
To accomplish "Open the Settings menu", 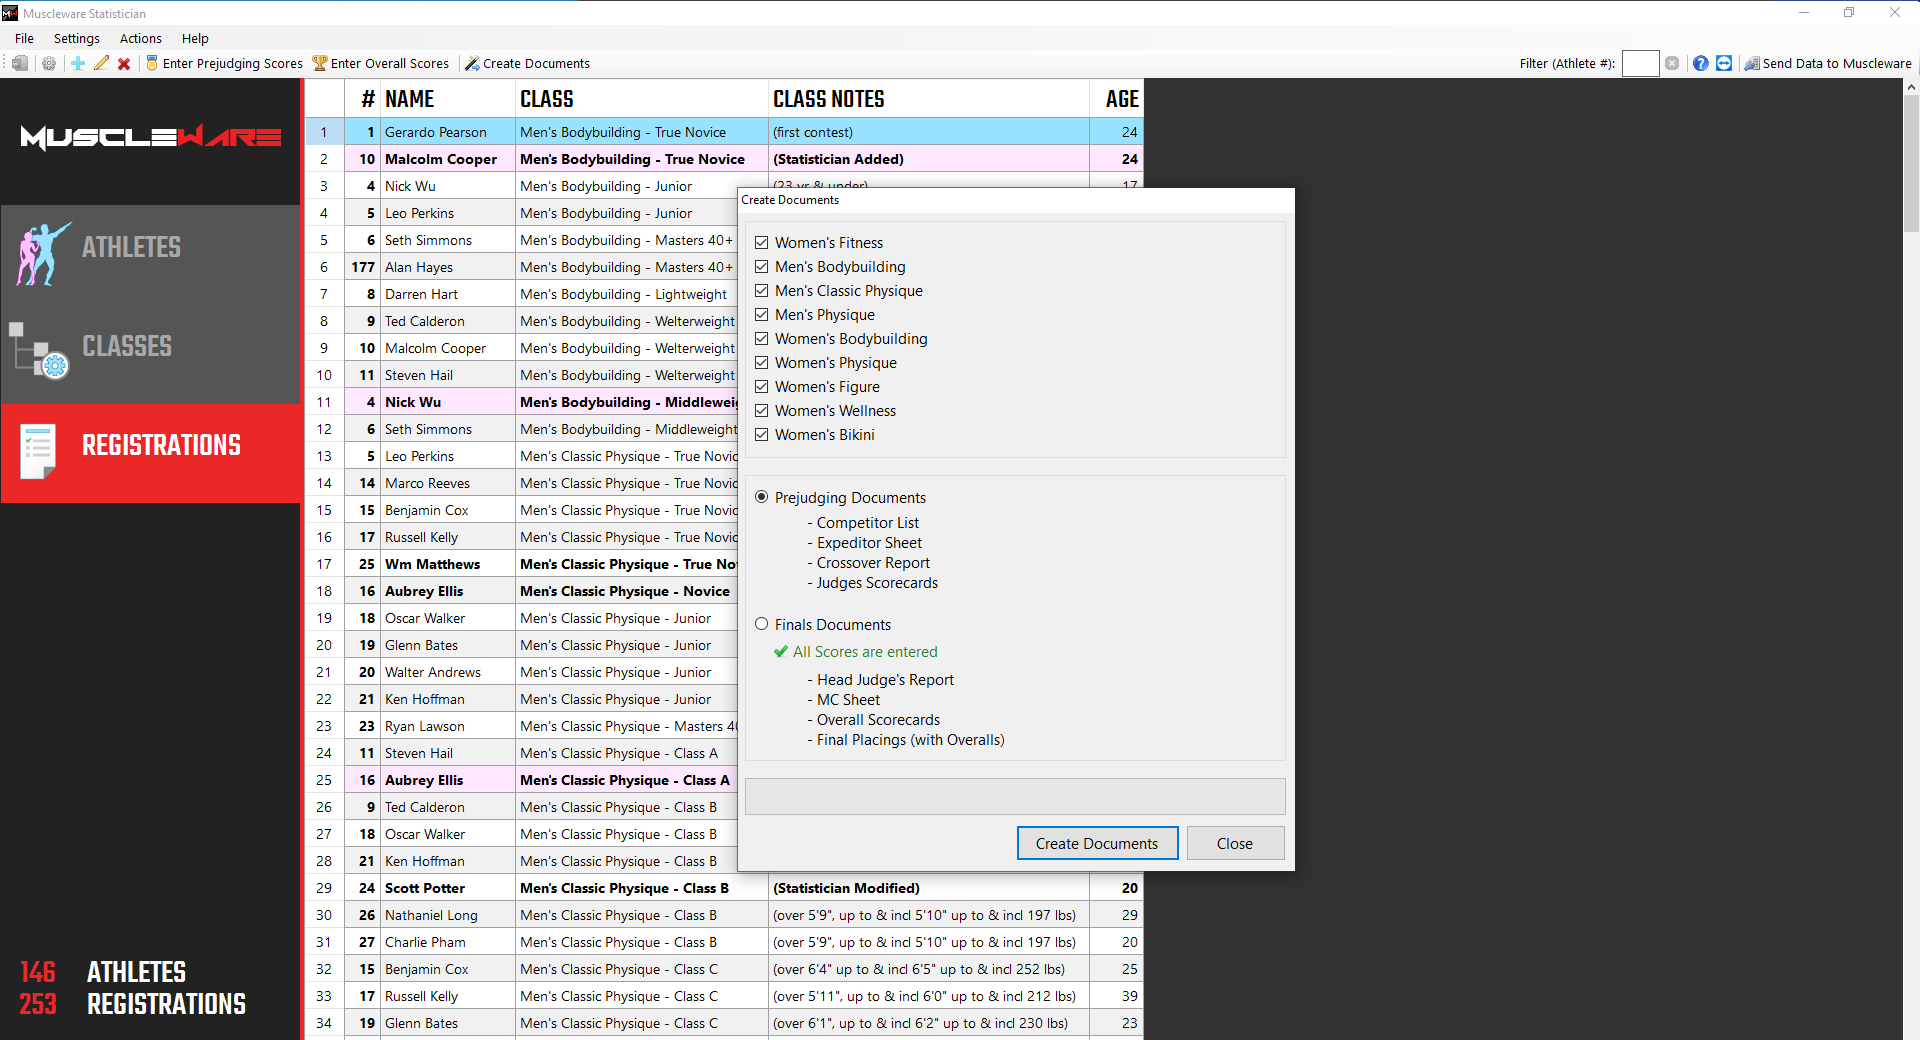I will click(x=76, y=38).
